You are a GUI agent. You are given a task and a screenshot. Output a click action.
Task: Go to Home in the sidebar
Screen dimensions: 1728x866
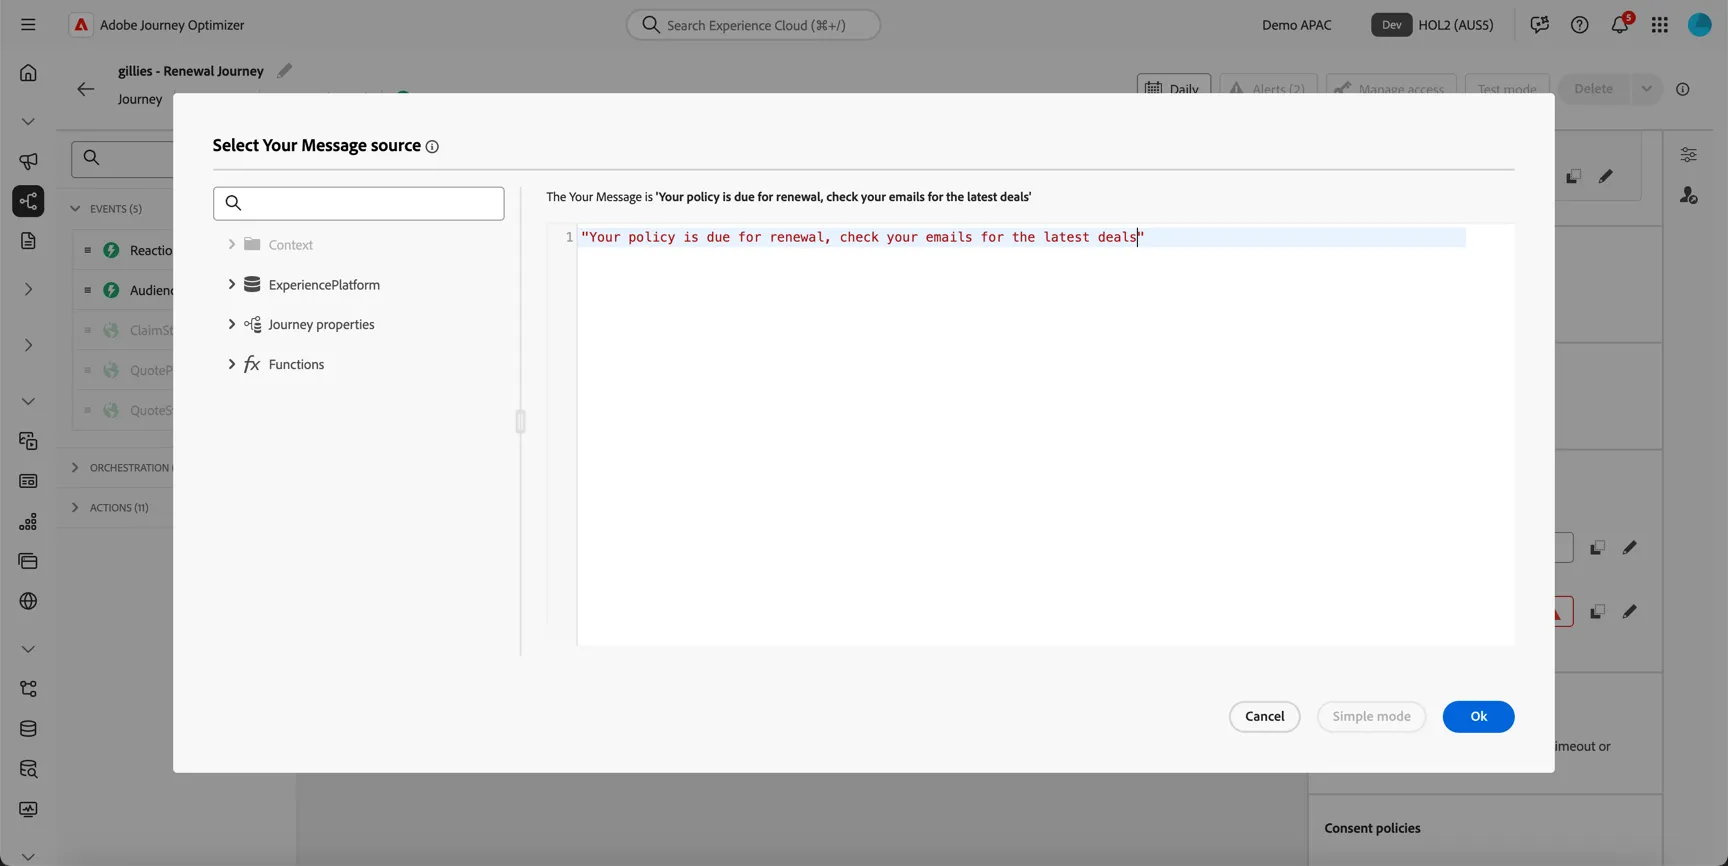click(28, 73)
